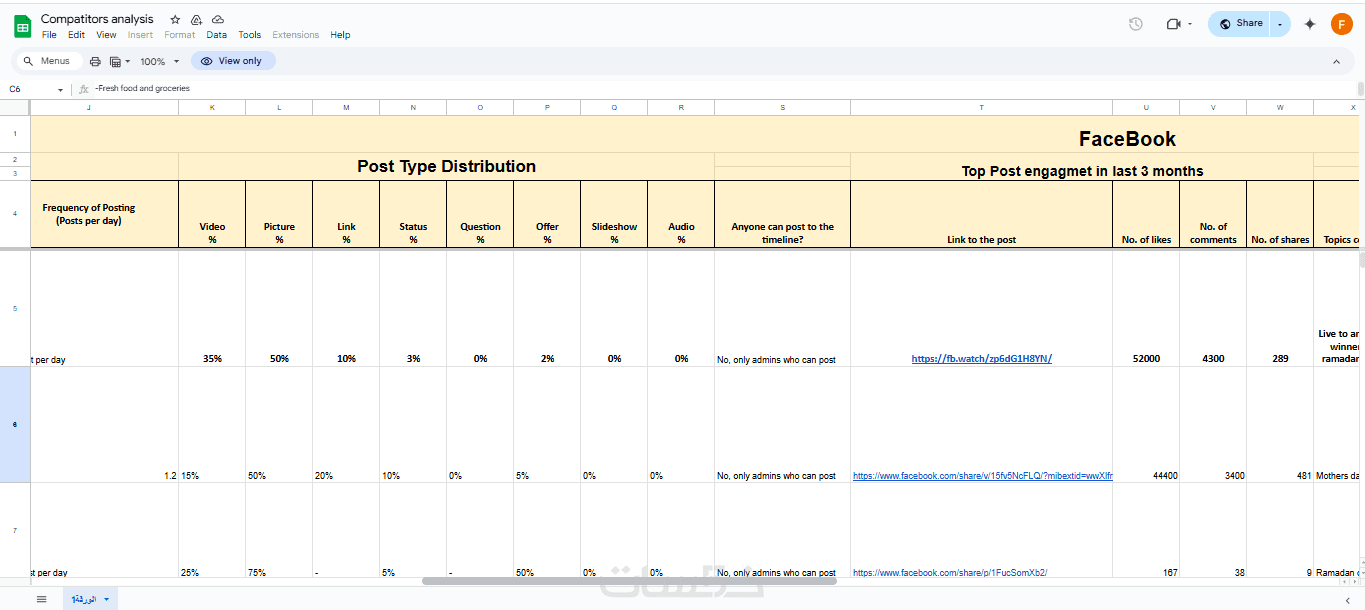The height and width of the screenshot is (610, 1365).
Task: Open the Data menu
Action: click(x=216, y=35)
